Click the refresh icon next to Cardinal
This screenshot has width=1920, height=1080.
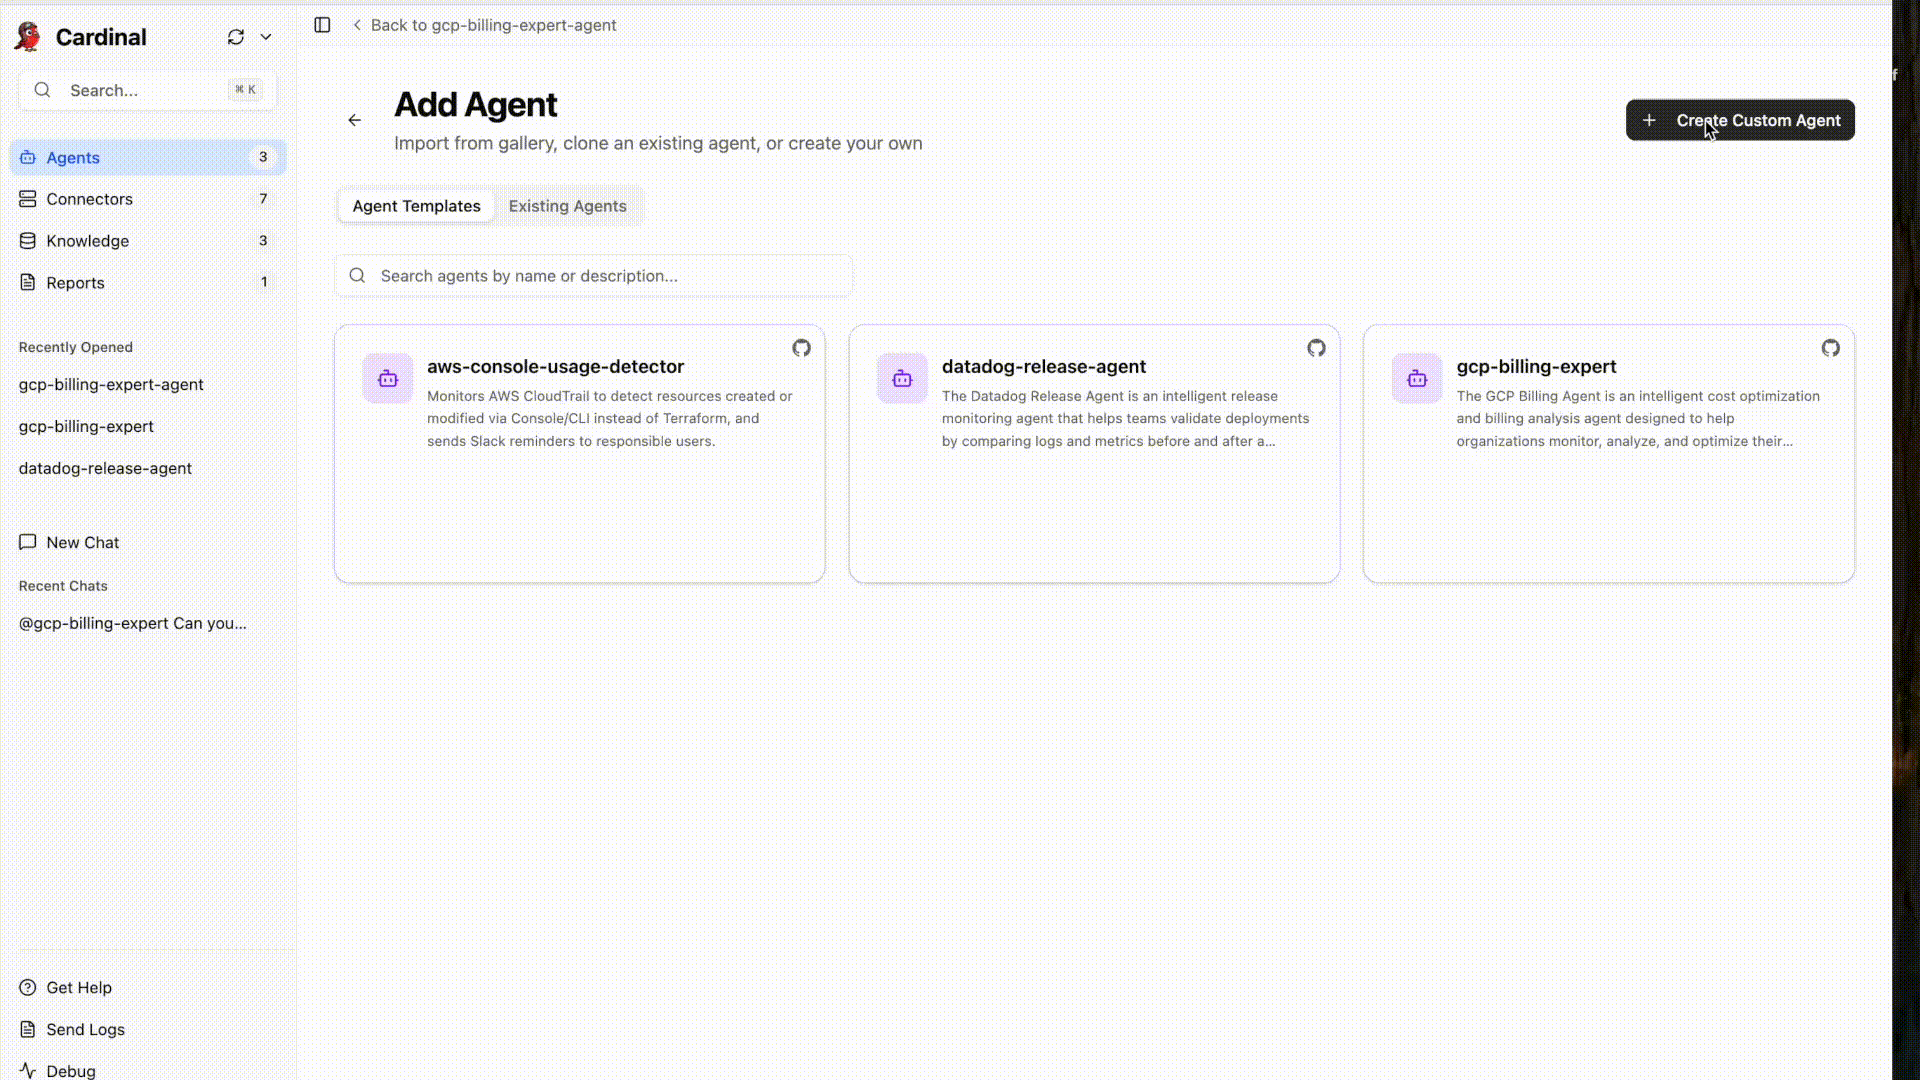(x=236, y=37)
